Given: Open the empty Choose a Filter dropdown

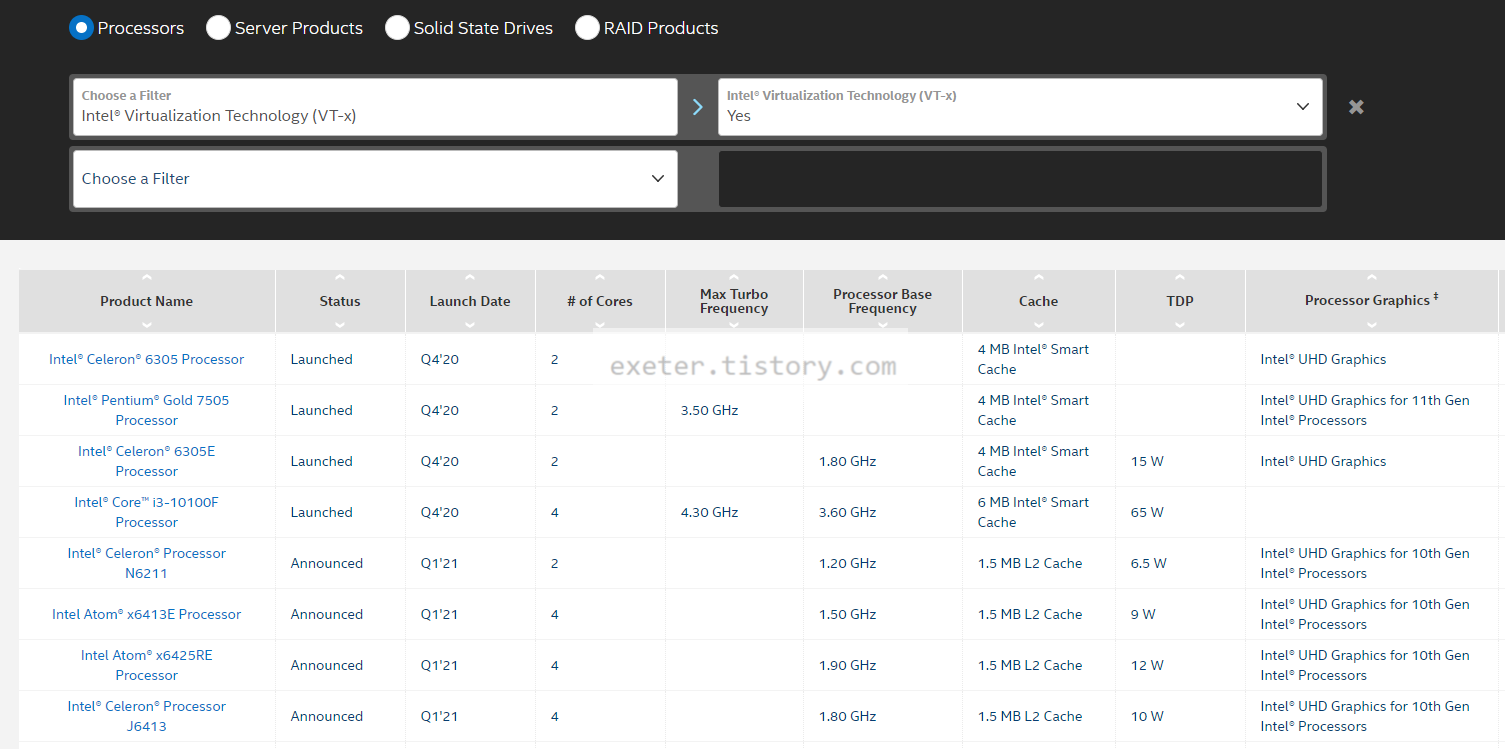Looking at the screenshot, I should coord(375,179).
